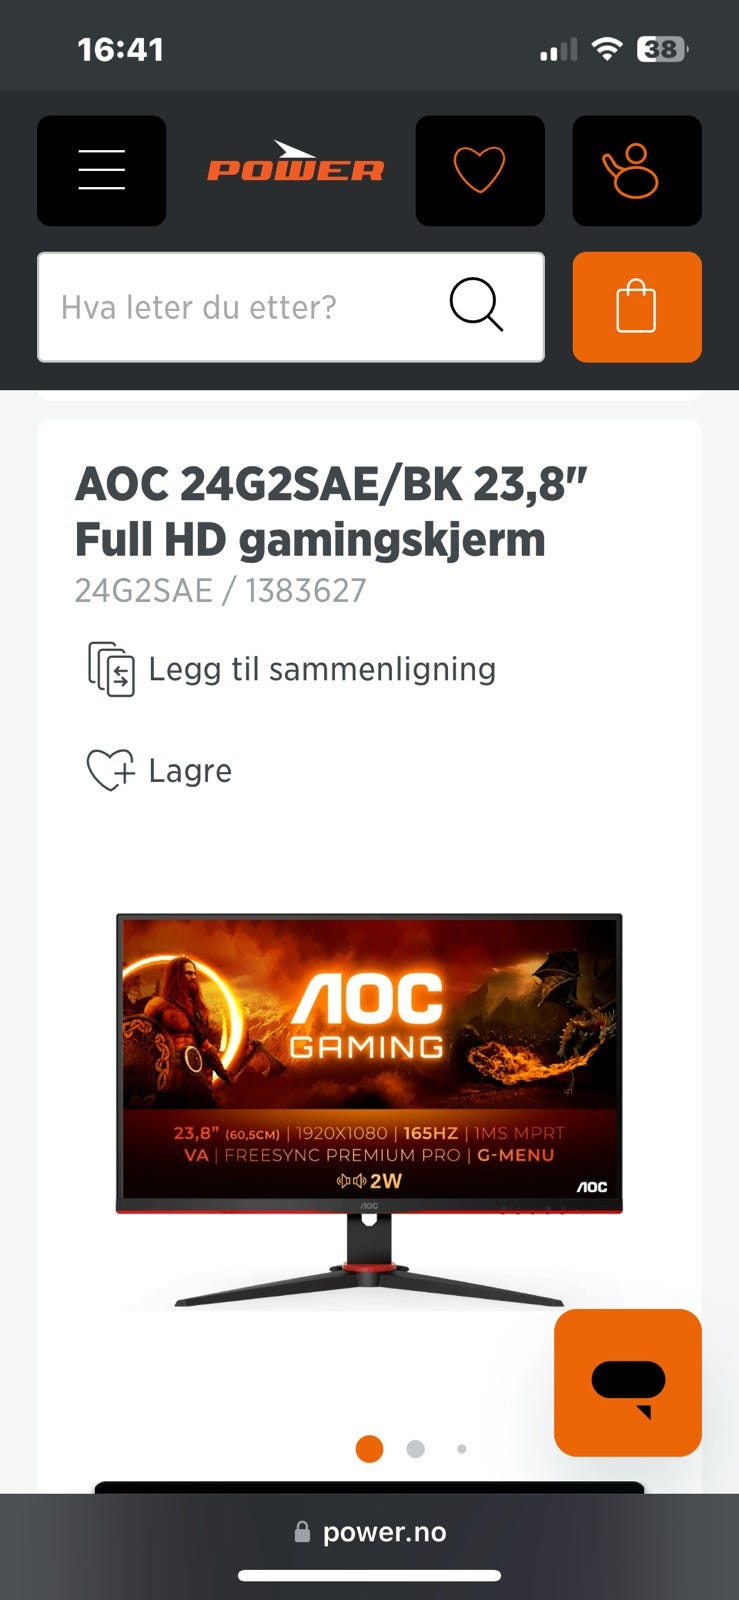The width and height of the screenshot is (739, 1600).
Task: Open the orange chat bubble
Action: (628, 1382)
